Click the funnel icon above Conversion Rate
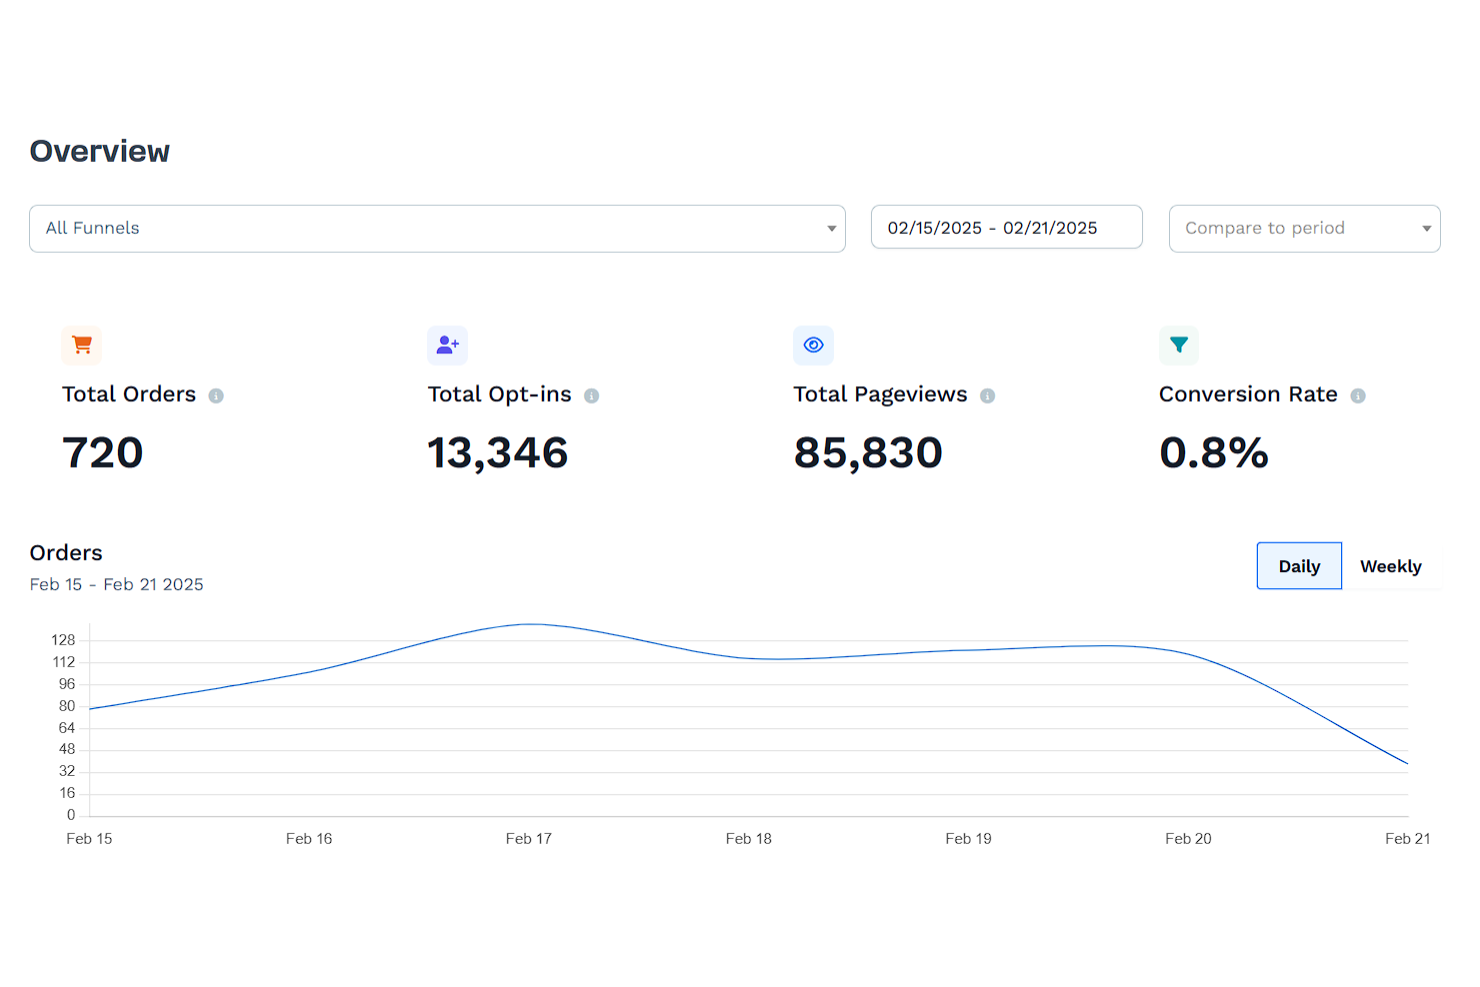This screenshot has width=1480, height=987. [1178, 345]
